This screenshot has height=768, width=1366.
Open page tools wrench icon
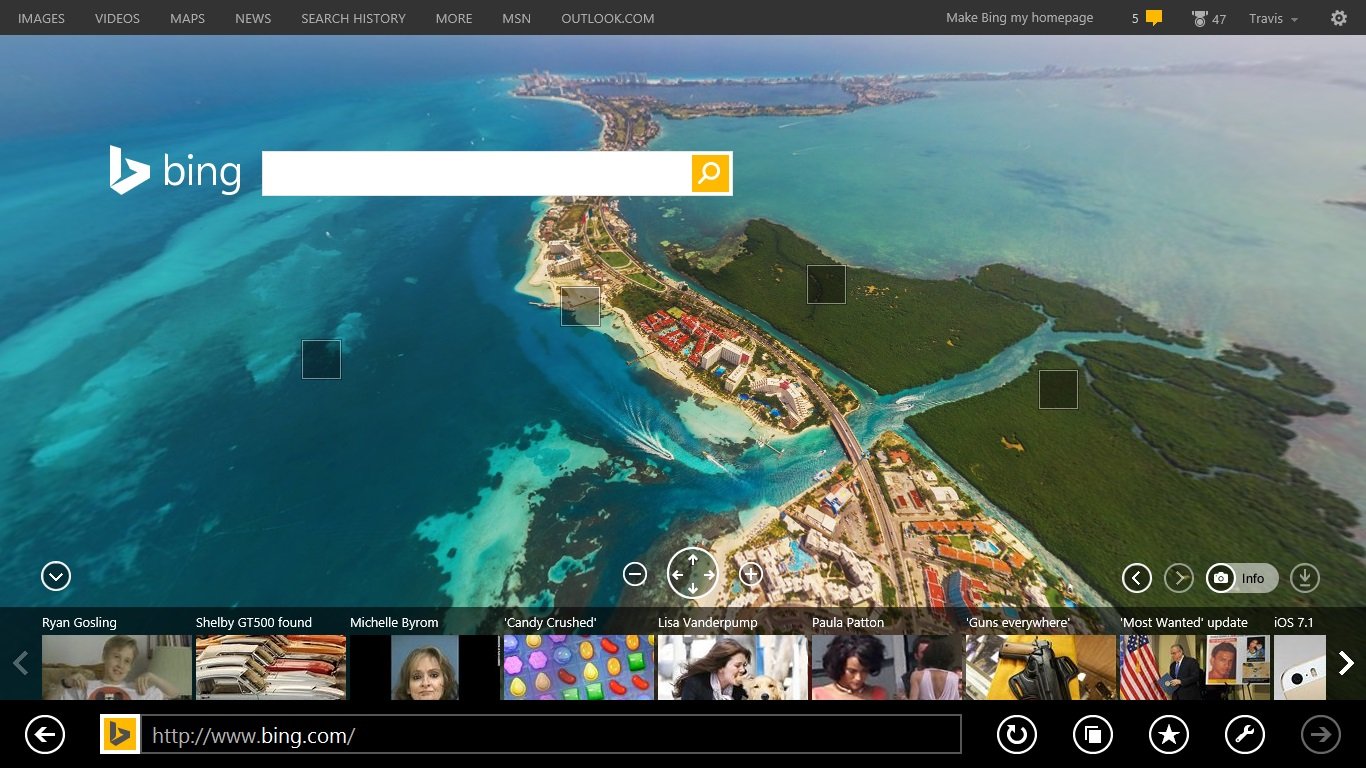click(x=1245, y=736)
